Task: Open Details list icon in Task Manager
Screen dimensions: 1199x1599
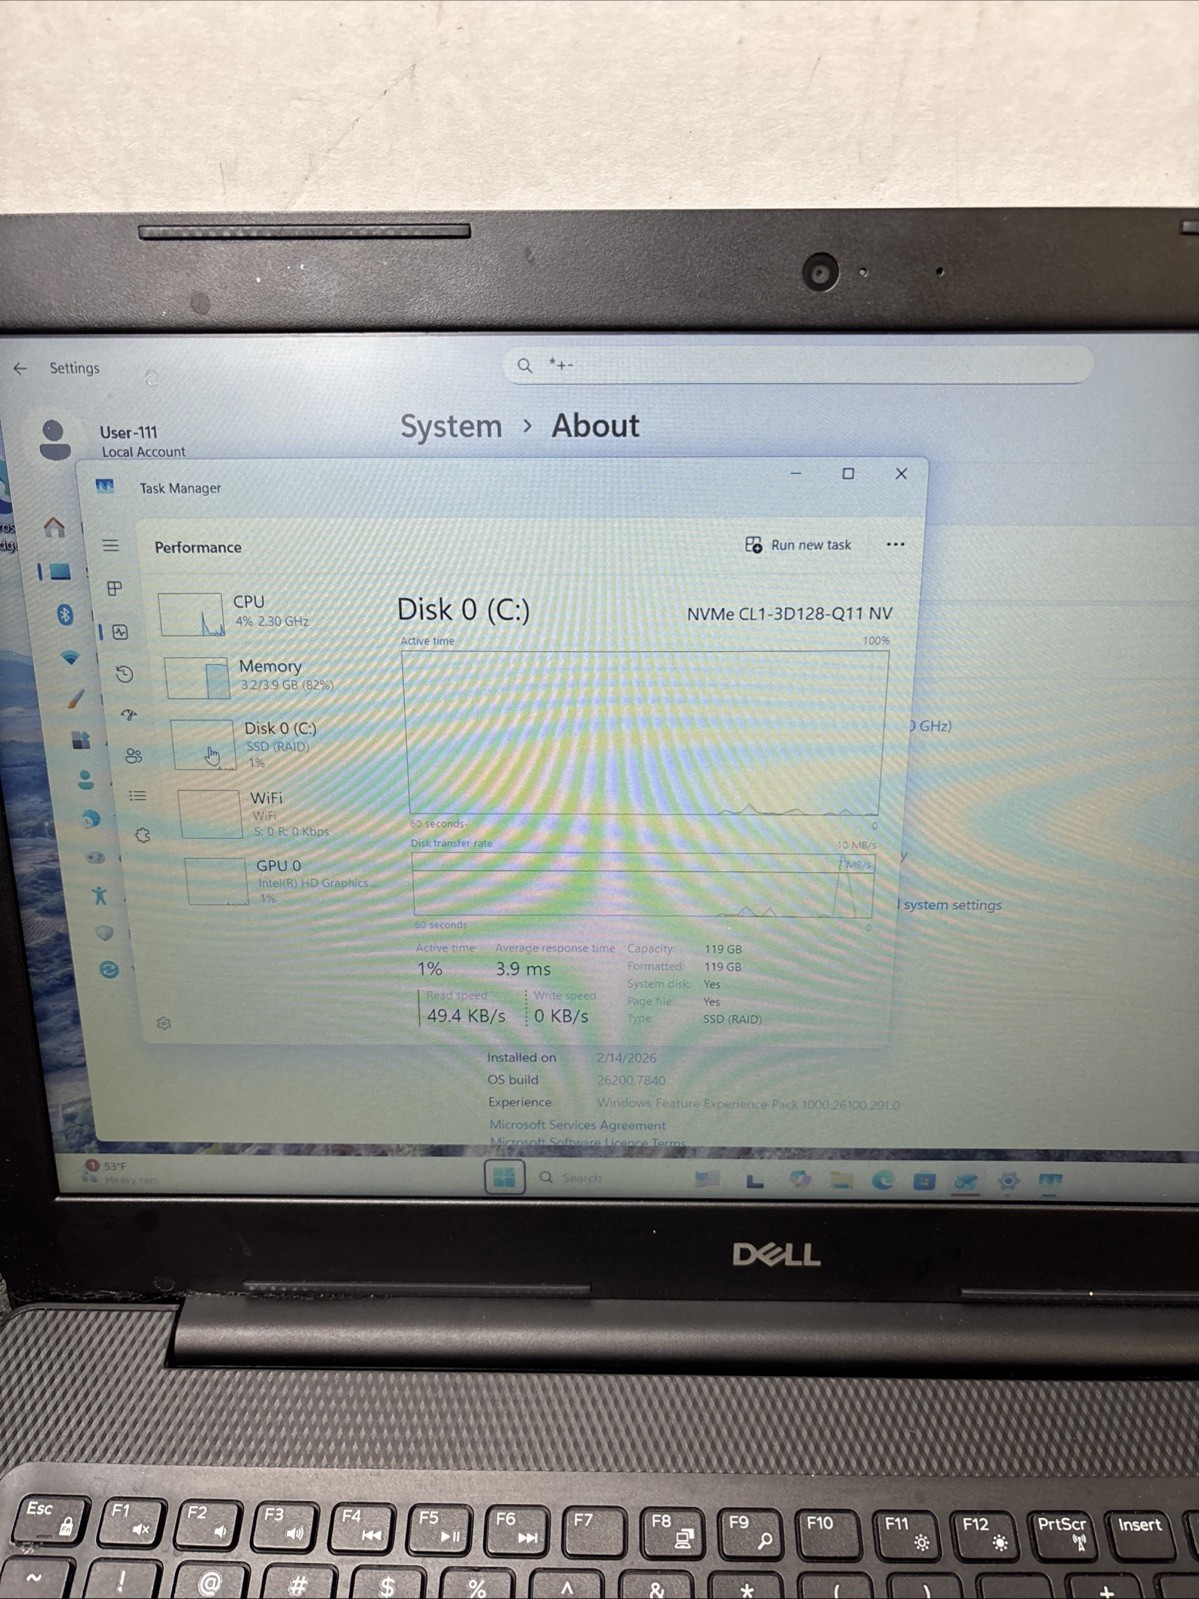Action: (x=138, y=796)
